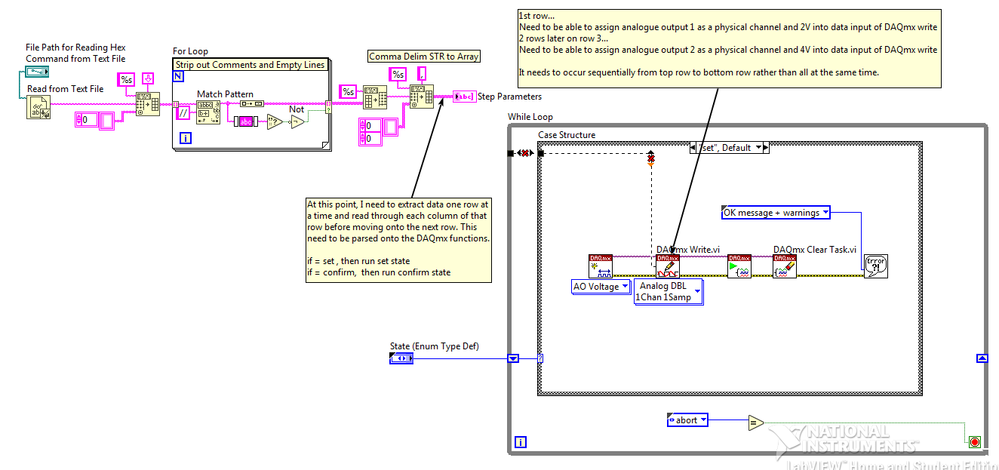The image size is (999, 470).
Task: Select the DAQmx Clear Task VI icon
Action: [x=785, y=266]
